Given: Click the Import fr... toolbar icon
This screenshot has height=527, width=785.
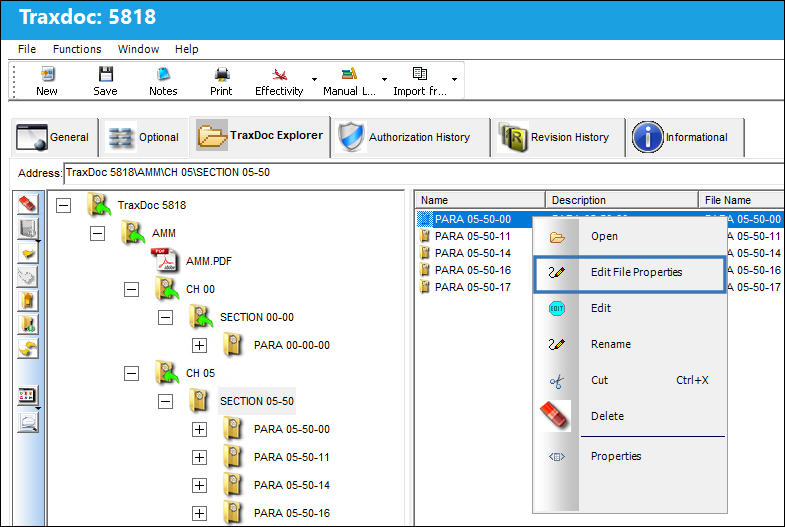Looking at the screenshot, I should tap(420, 74).
